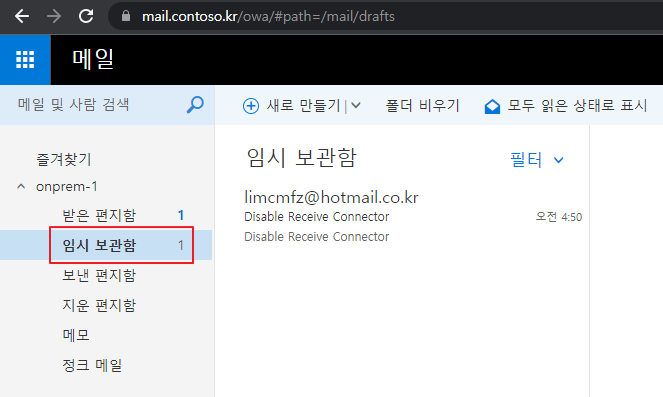Reload the page with the refresh icon
This screenshot has width=663, height=397.
(86, 16)
